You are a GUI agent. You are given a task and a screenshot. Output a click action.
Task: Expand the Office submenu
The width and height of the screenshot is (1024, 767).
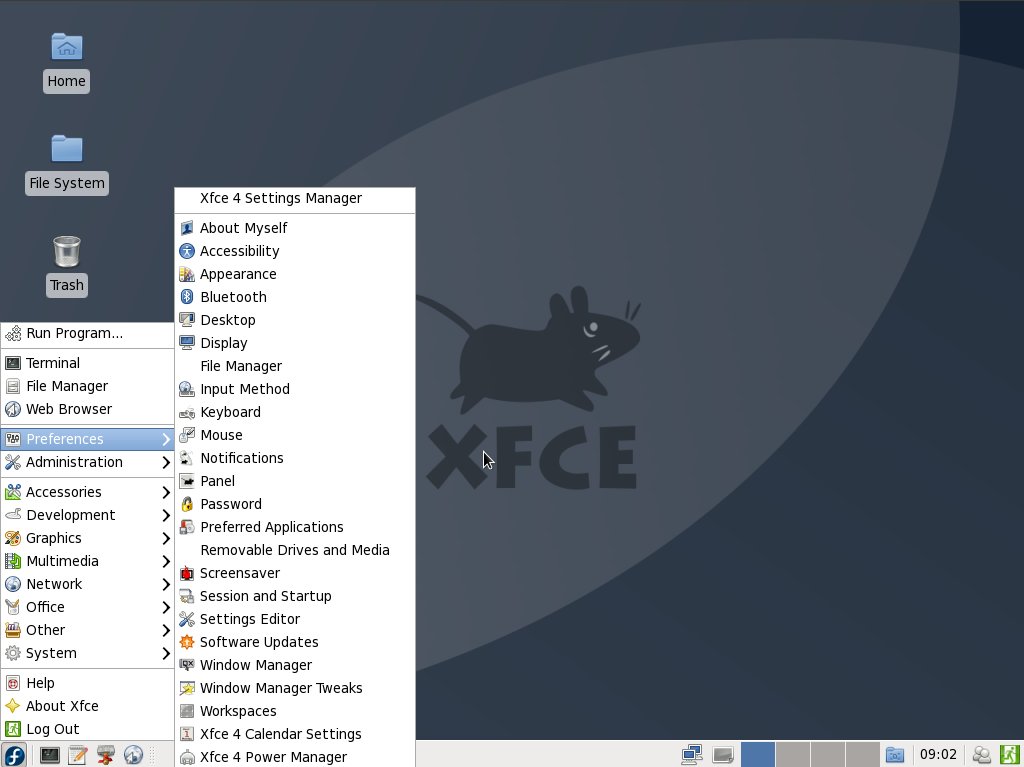88,607
